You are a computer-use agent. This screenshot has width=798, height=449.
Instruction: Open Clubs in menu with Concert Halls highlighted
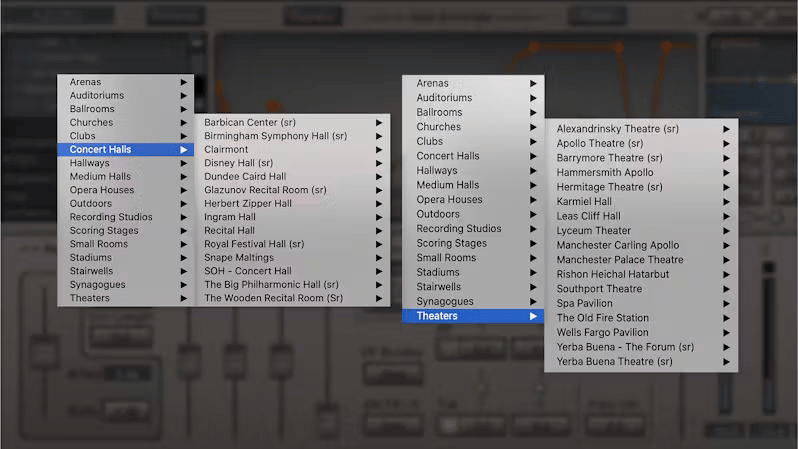(126, 136)
